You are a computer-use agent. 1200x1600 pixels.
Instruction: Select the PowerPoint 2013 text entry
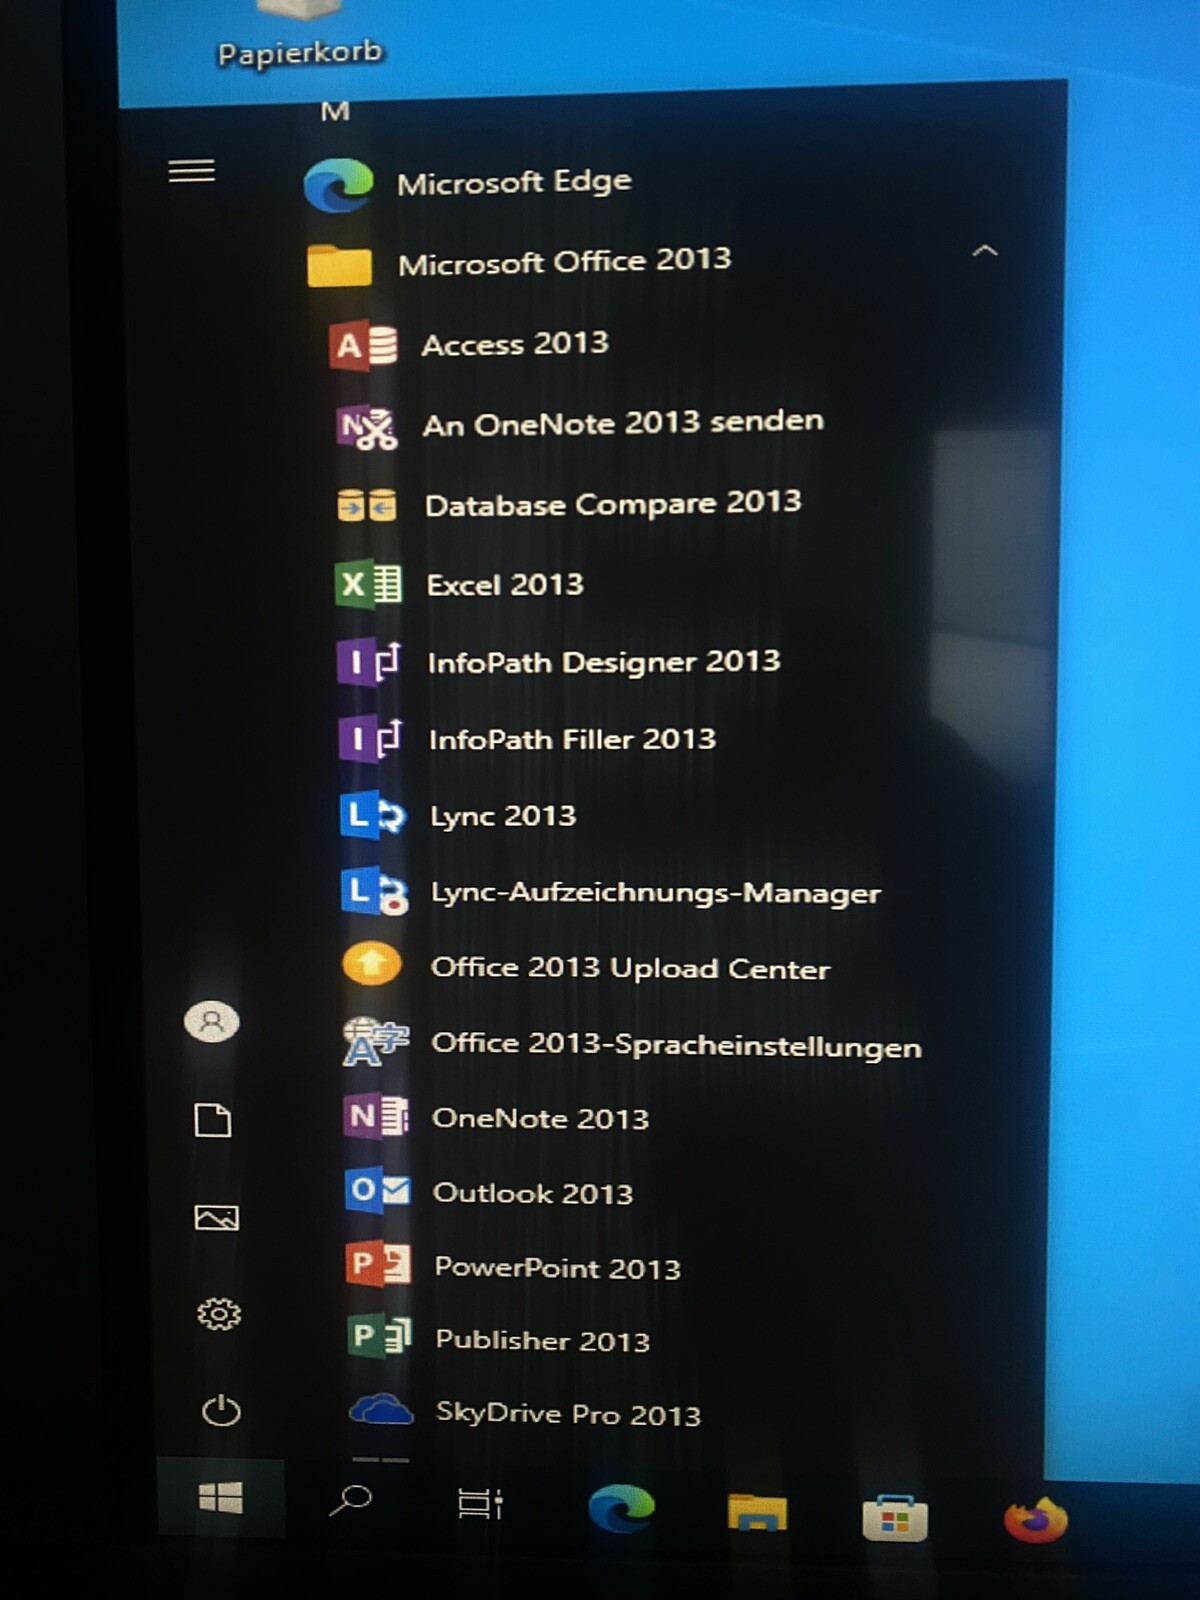pyautogui.click(x=558, y=1268)
